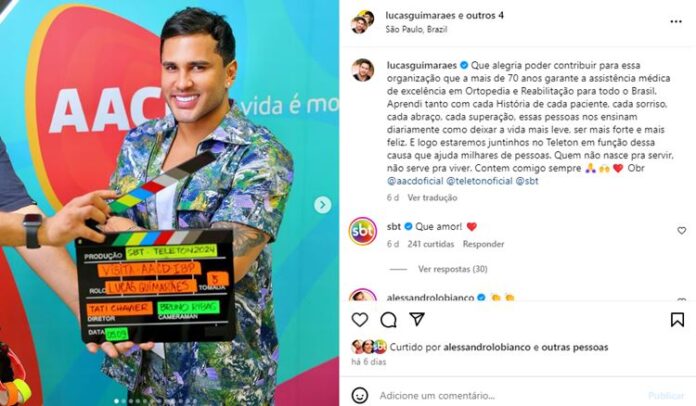Show translation via Ver tradução

[x=432, y=198]
